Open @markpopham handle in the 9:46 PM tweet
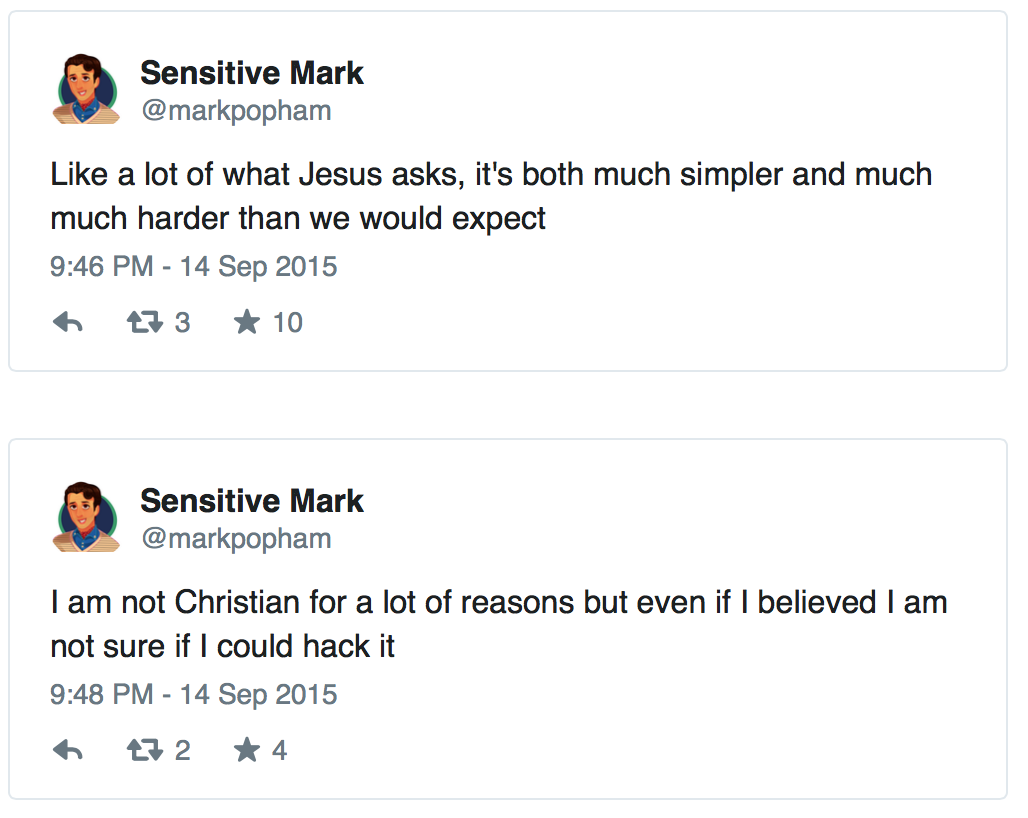The width and height of the screenshot is (1028, 818). tap(235, 110)
